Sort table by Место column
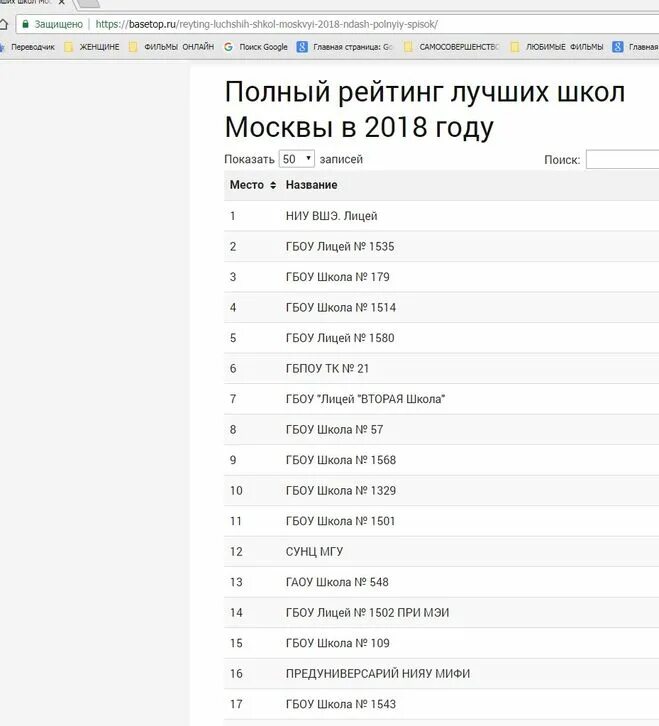Viewport: 659px width, 726px height. pyautogui.click(x=253, y=185)
